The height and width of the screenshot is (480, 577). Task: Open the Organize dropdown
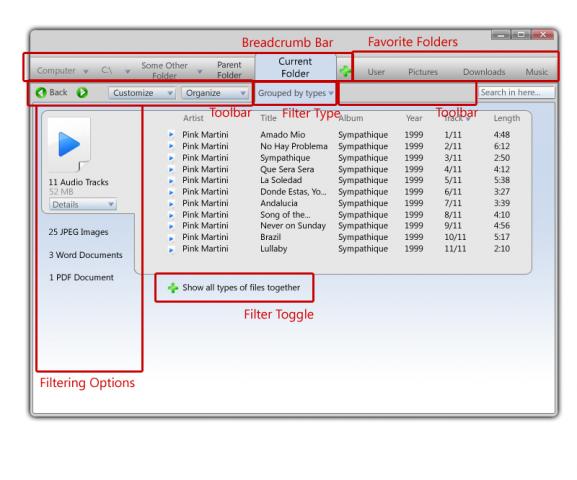pyautogui.click(x=215, y=93)
